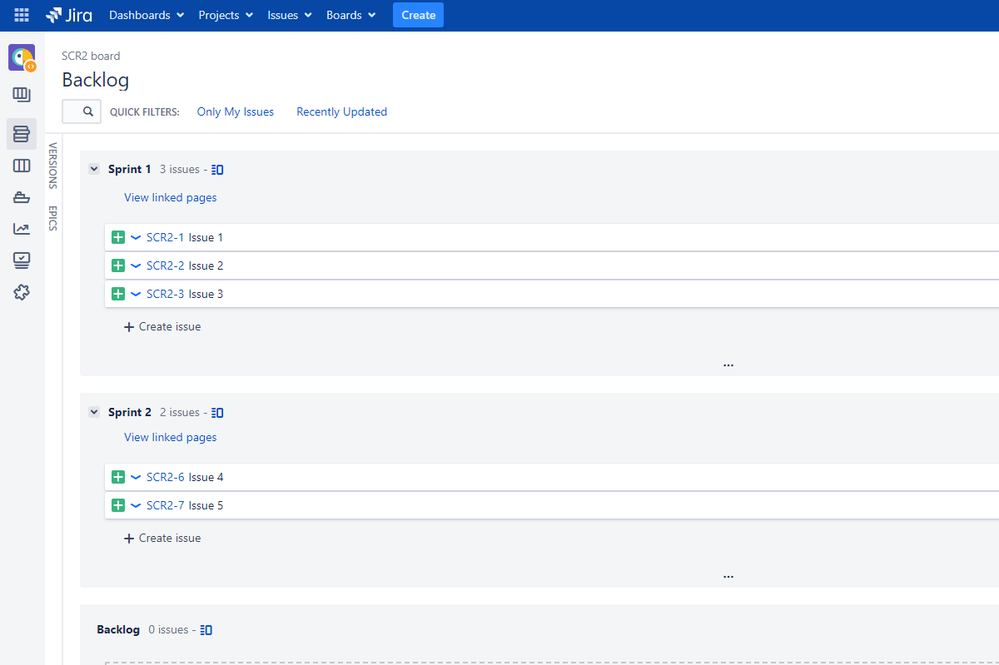Image resolution: width=999 pixels, height=665 pixels.
Task: View linked pages for Sprint 1
Action: click(170, 197)
